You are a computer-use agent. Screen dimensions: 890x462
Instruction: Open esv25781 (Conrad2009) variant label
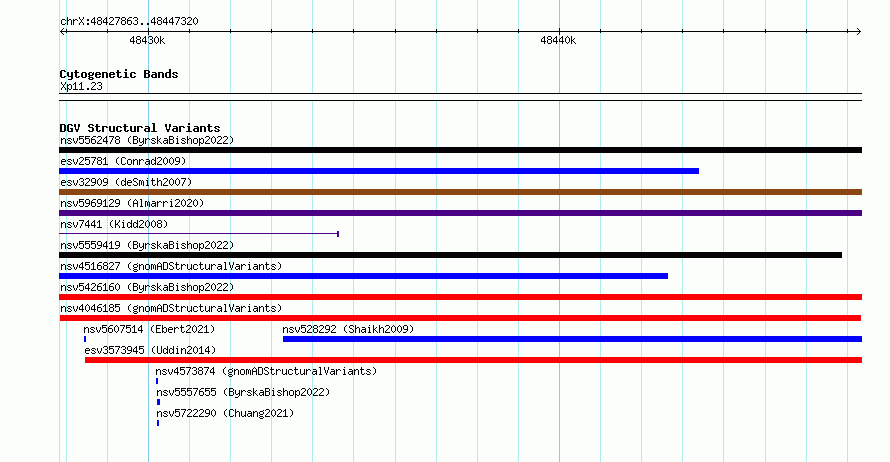(123, 161)
